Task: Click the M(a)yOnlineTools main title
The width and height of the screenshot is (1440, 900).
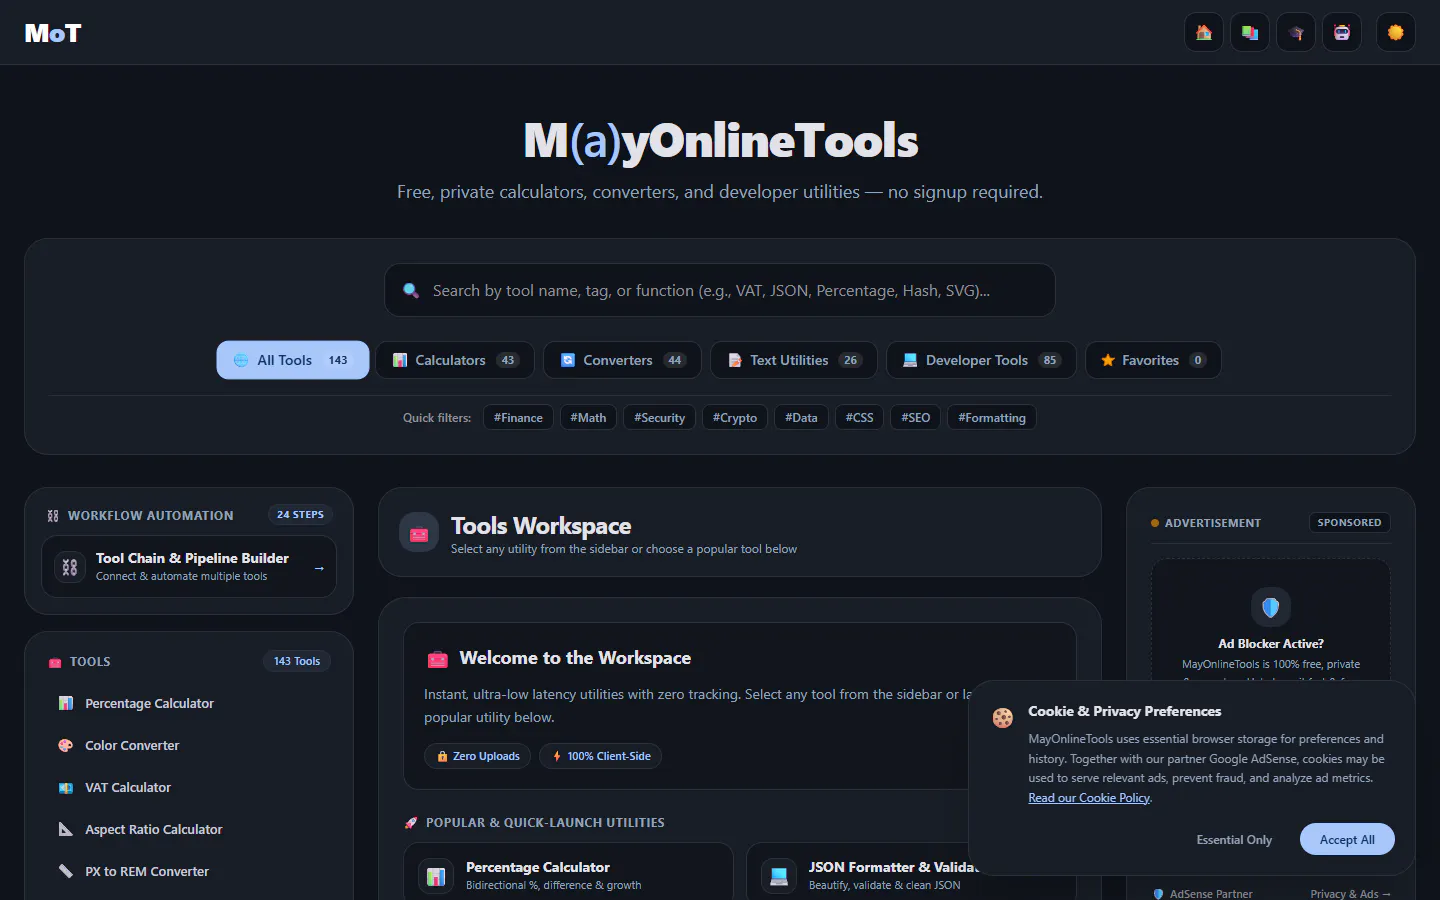Action: 720,141
